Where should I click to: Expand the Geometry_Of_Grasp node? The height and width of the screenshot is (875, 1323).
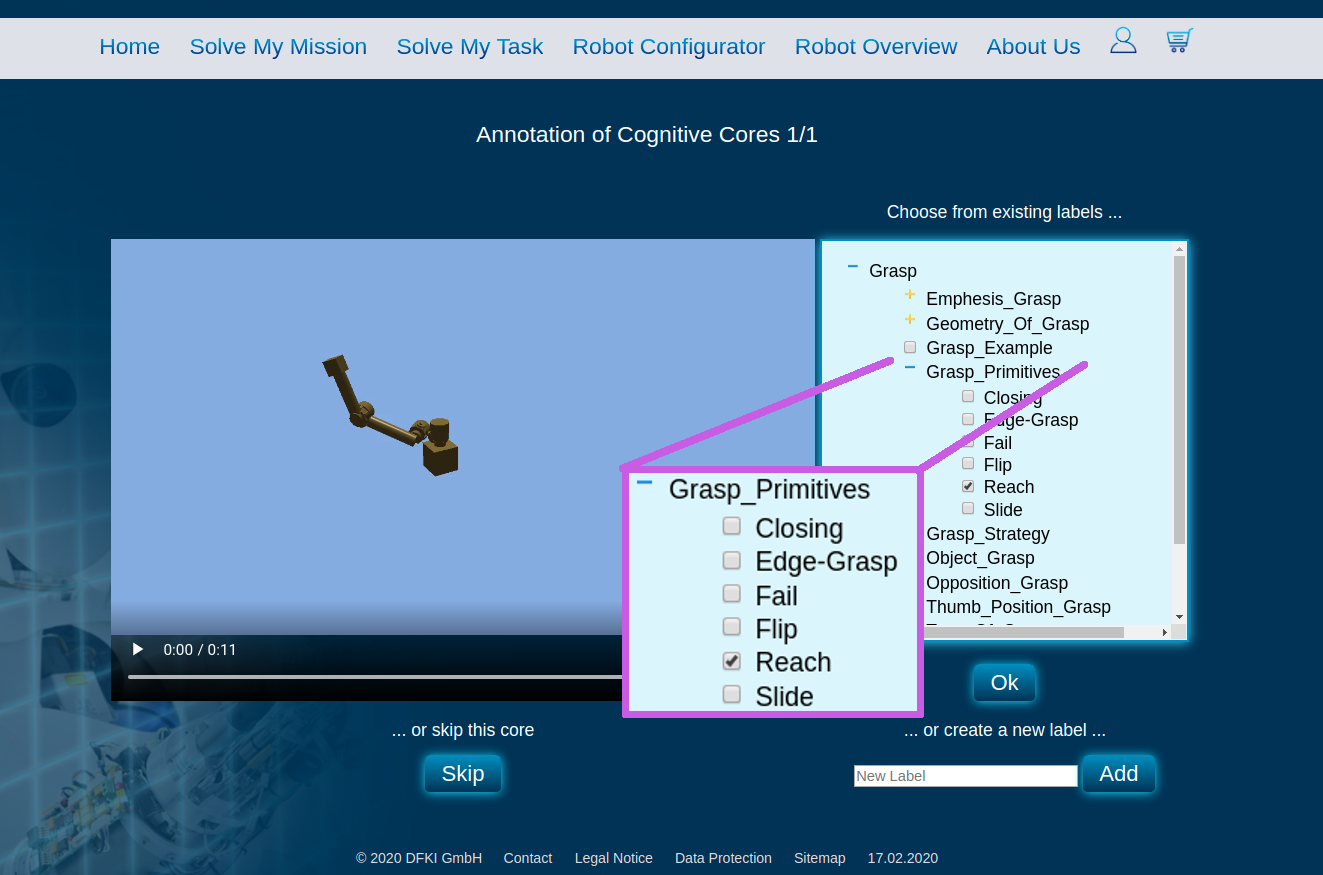pos(910,320)
